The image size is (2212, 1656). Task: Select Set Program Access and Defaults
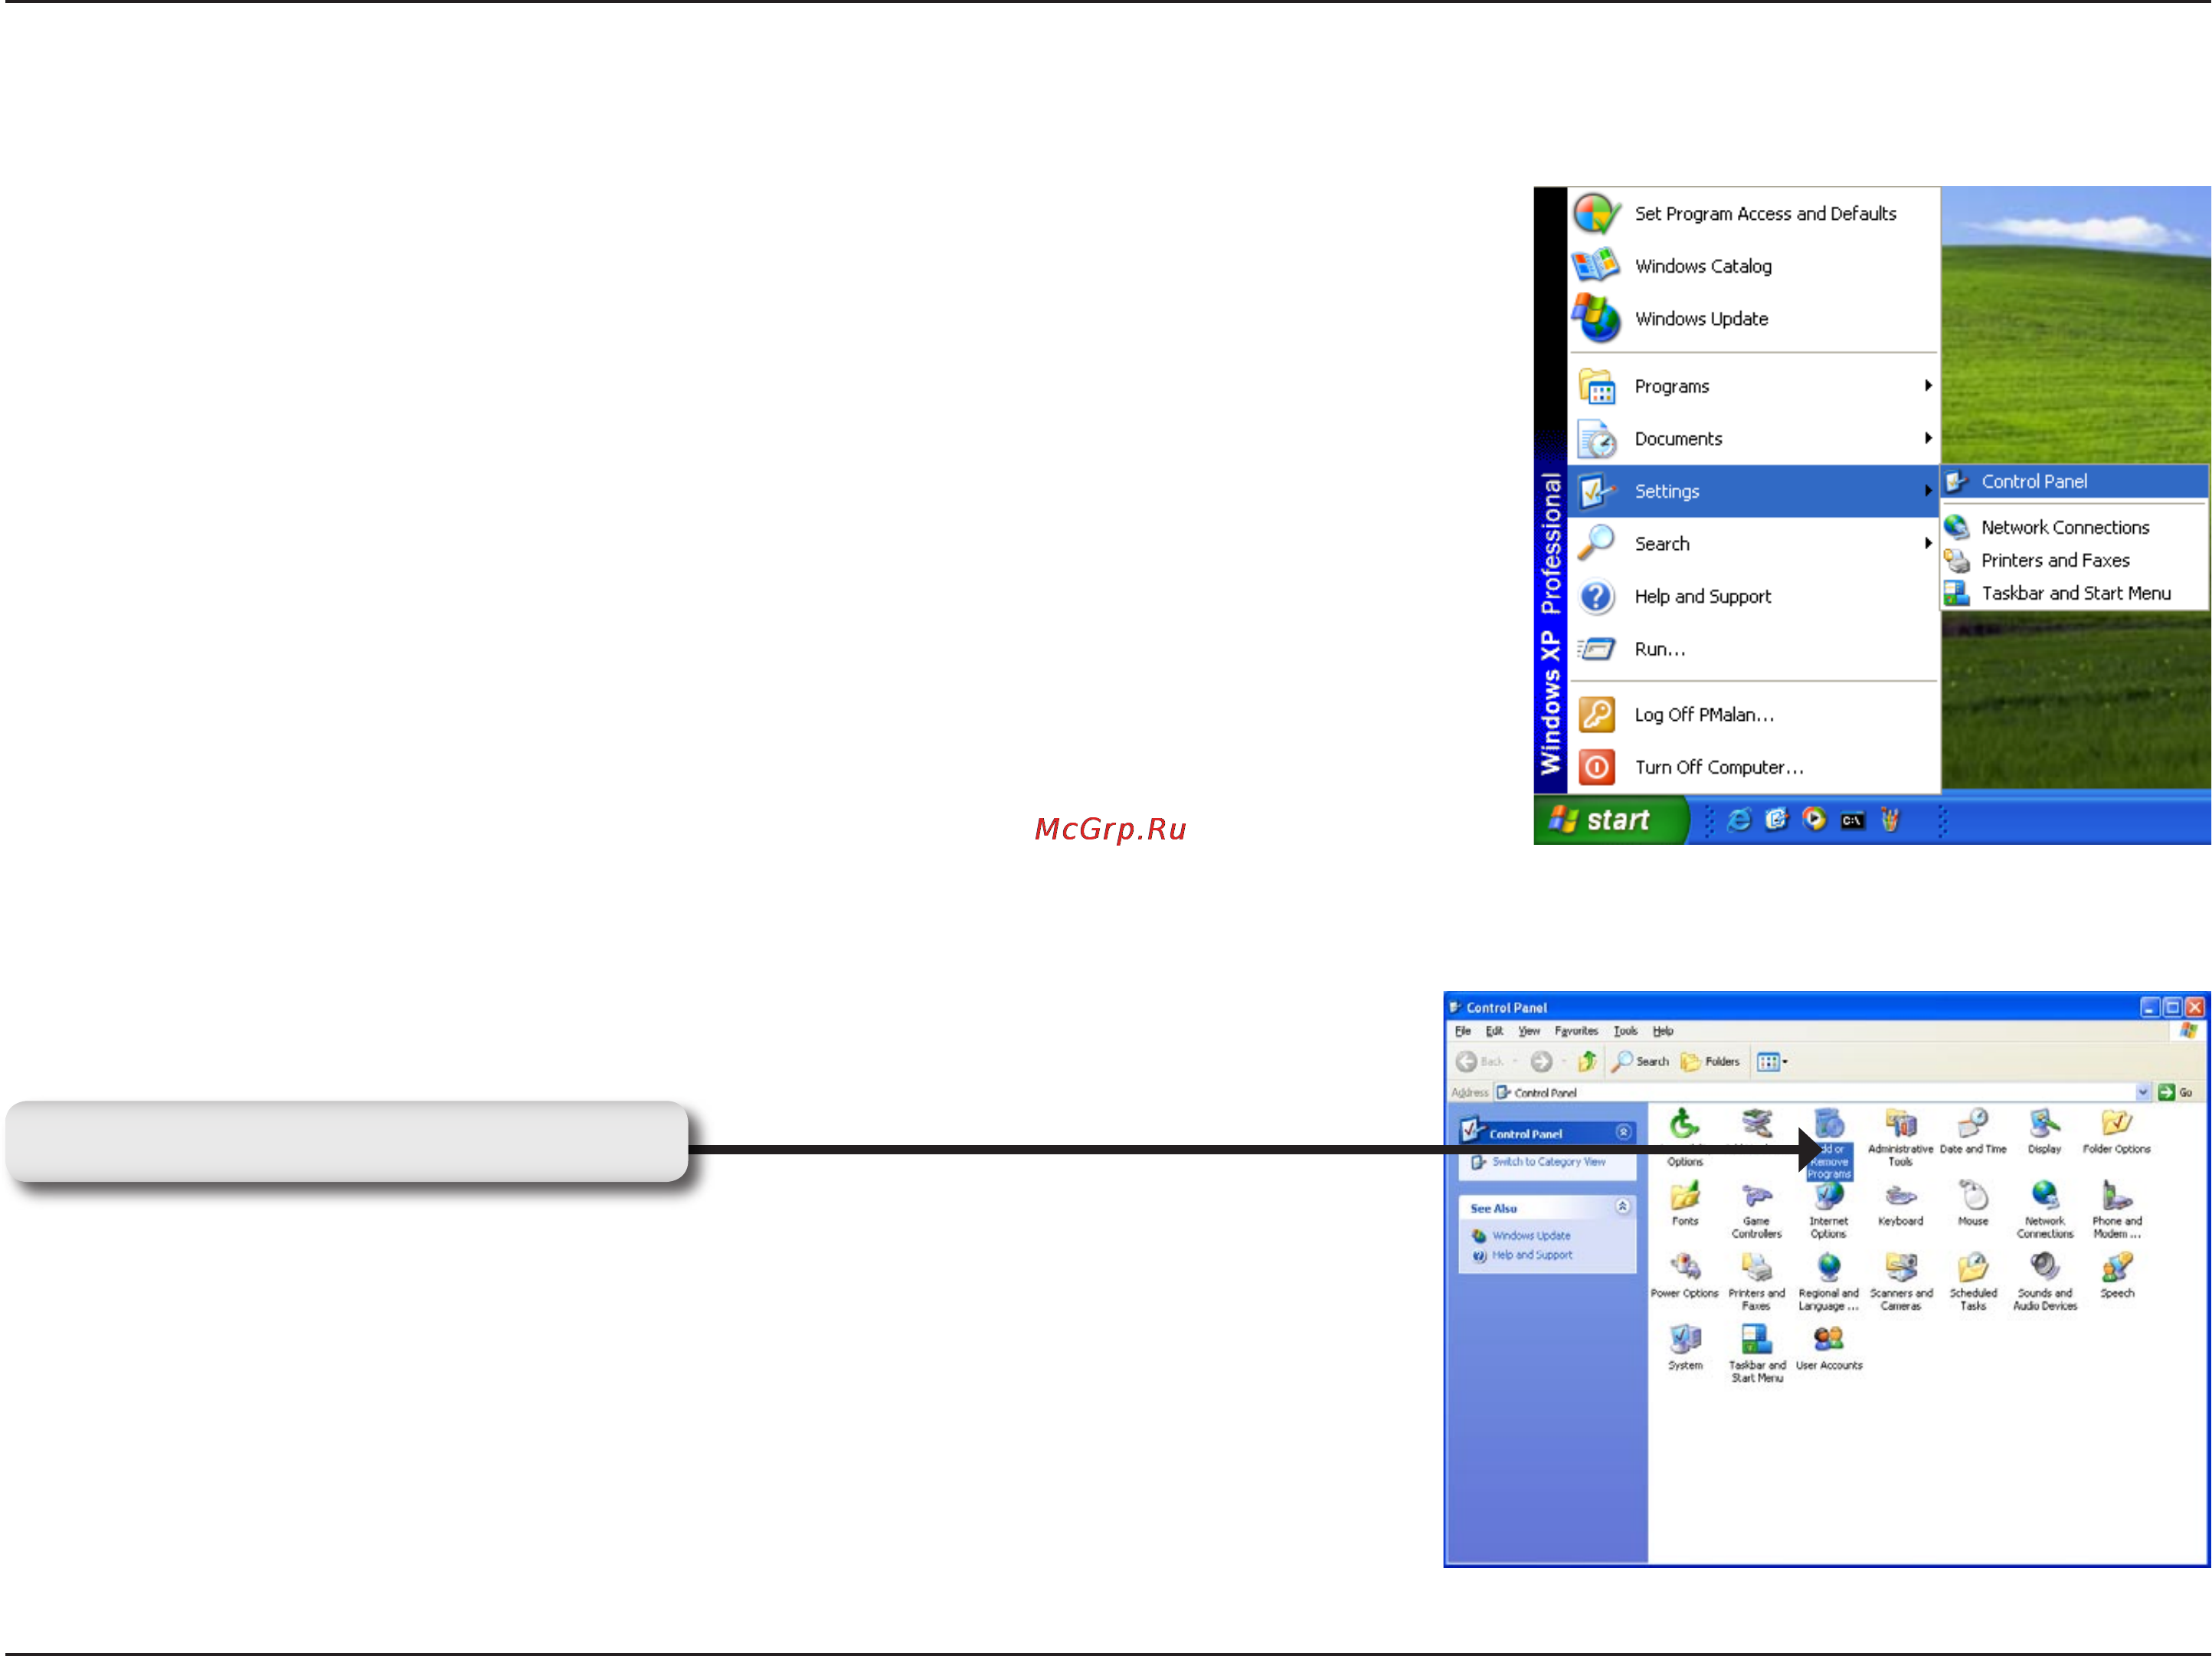coord(1754,213)
